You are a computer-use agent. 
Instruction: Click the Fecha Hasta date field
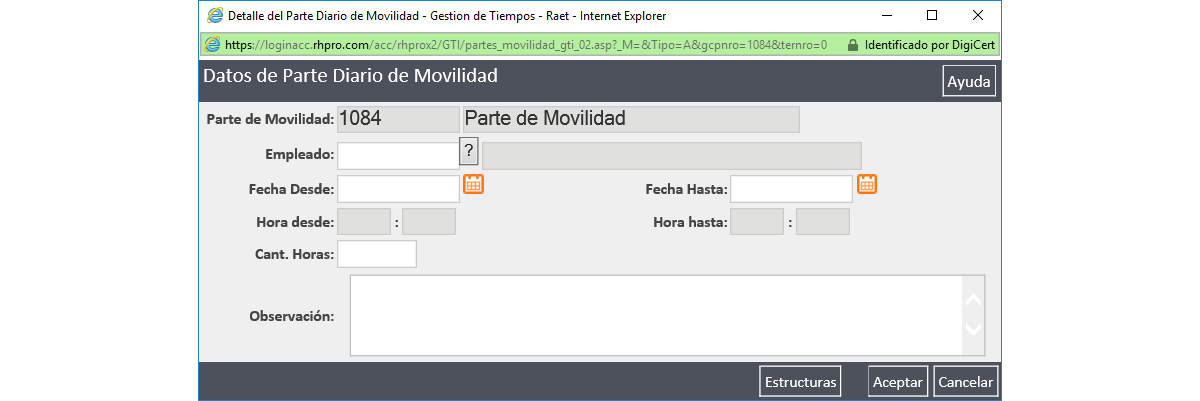[x=791, y=188]
